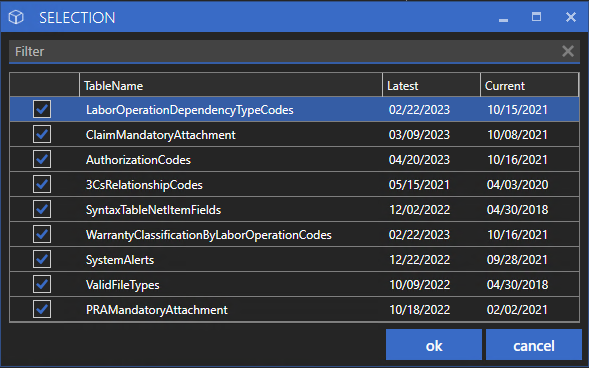Uncheck WarrantyClassificationByLaborOperationCodes checkbox
The height and width of the screenshot is (368, 589).
click(x=42, y=234)
